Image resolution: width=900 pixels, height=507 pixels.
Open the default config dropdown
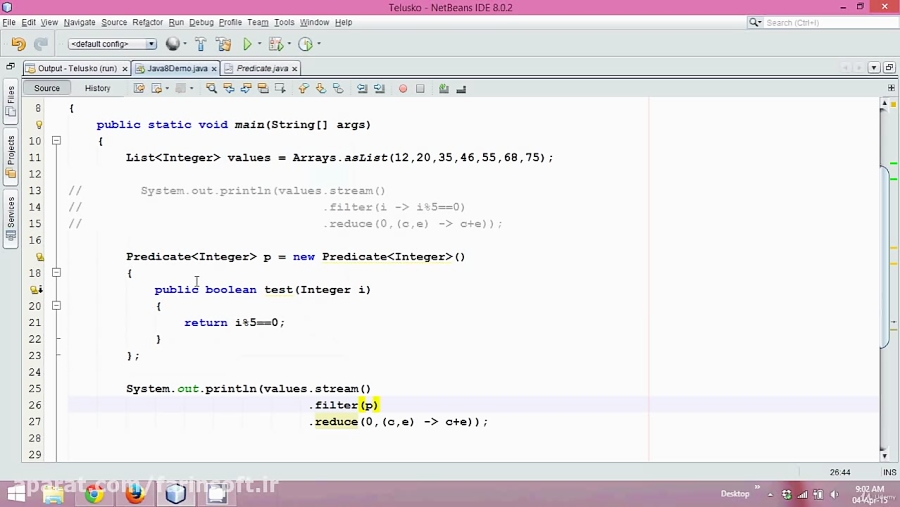point(112,44)
